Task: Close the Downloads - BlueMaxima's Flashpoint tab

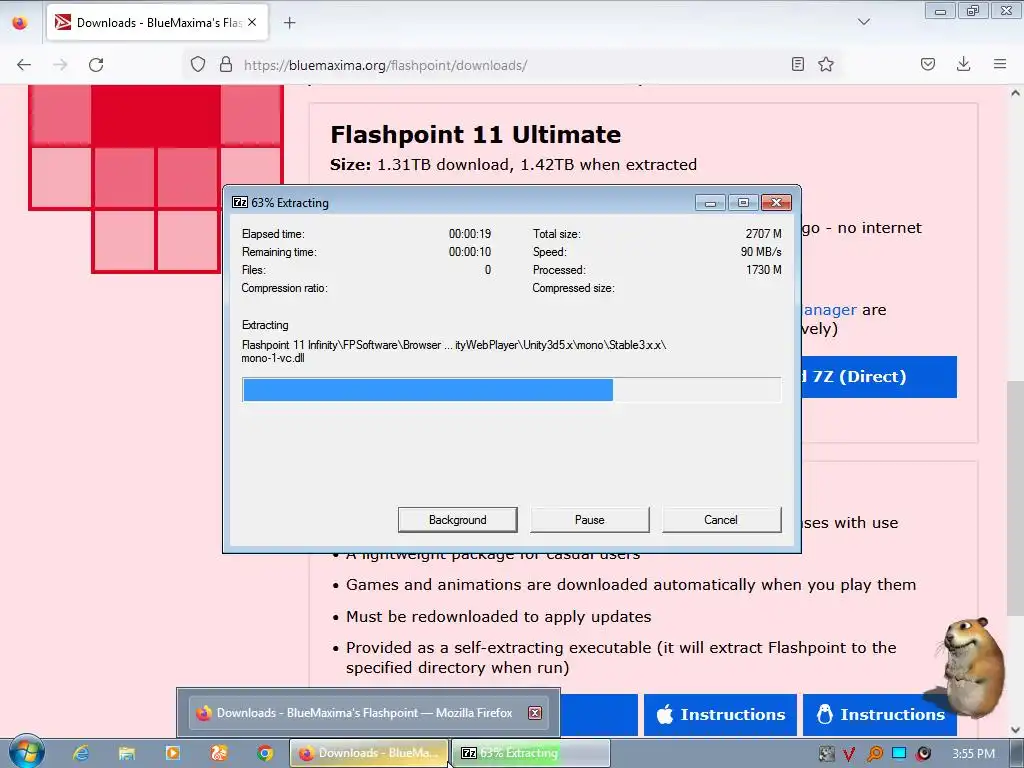Action: coord(252,22)
